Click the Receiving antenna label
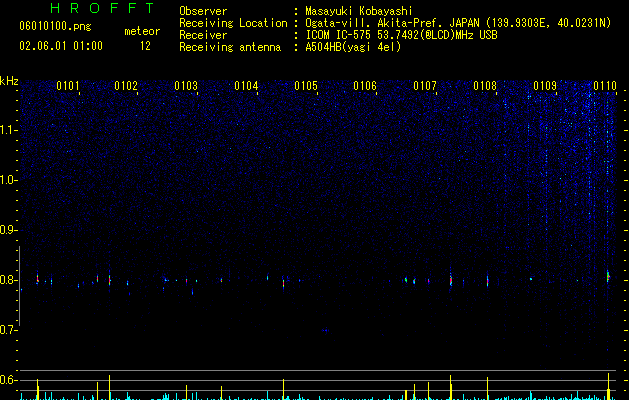The height and width of the screenshot is (400, 629). click(x=230, y=47)
